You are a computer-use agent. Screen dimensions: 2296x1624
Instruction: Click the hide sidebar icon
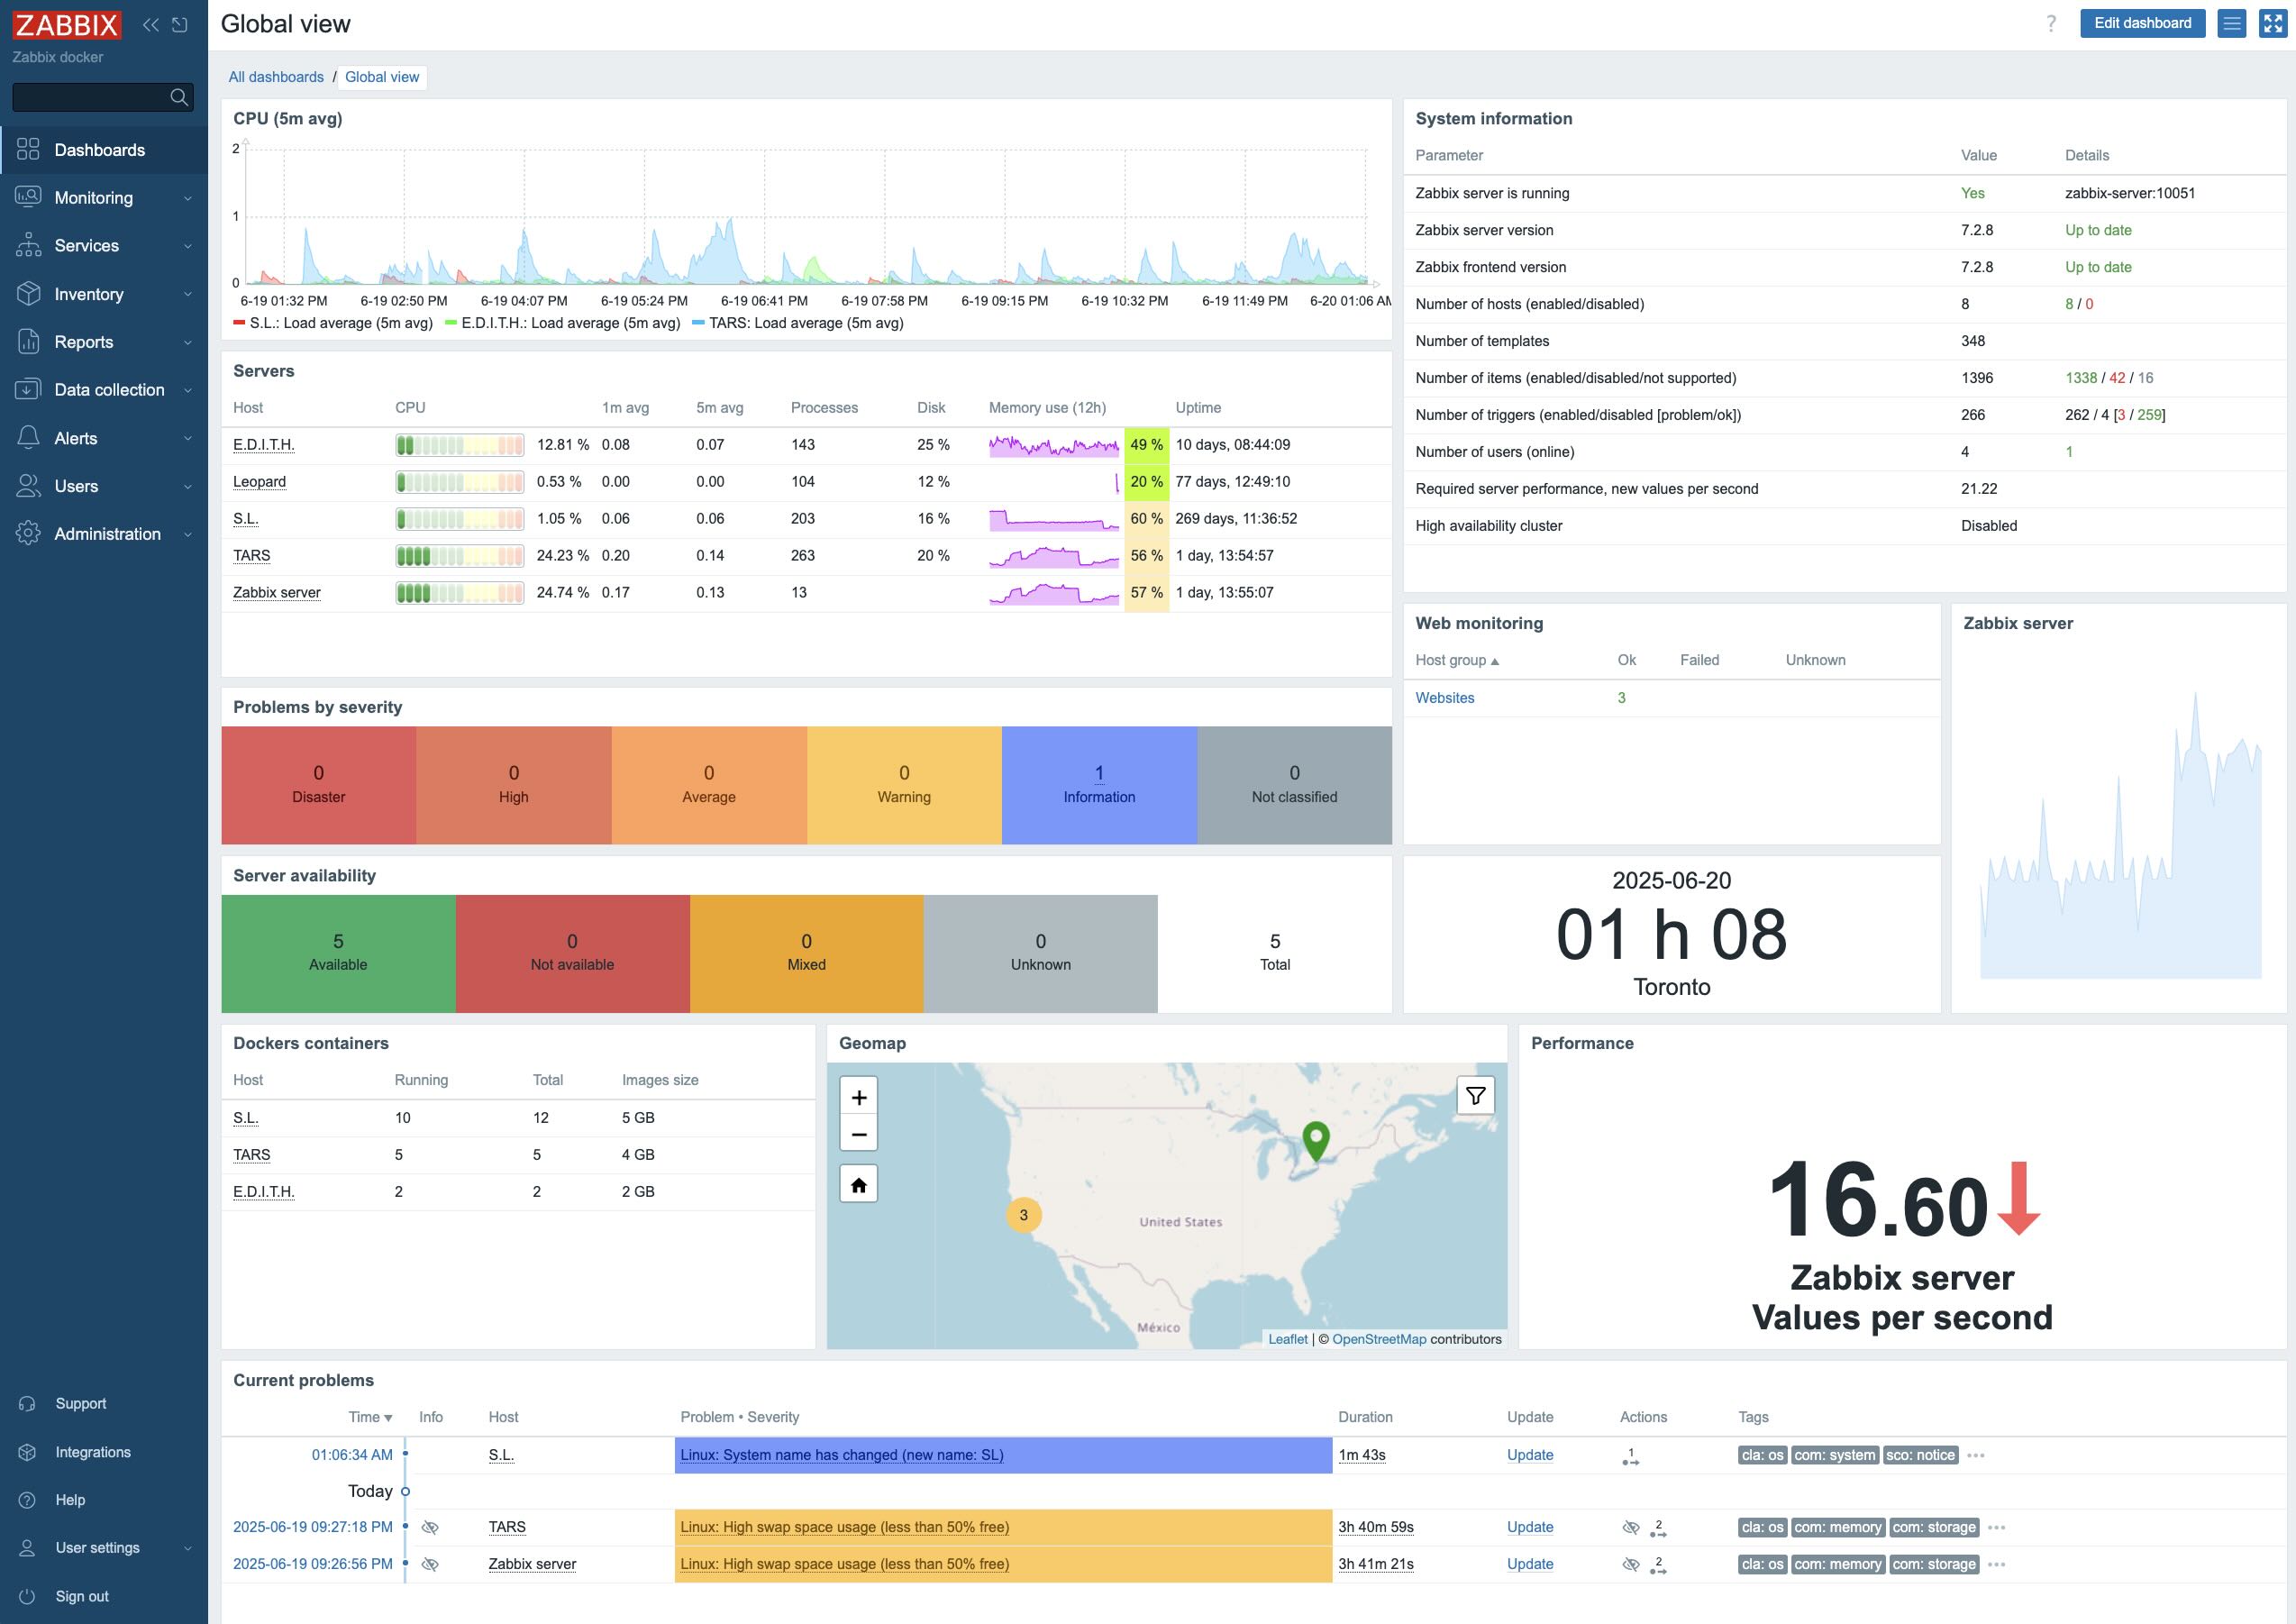point(180,25)
